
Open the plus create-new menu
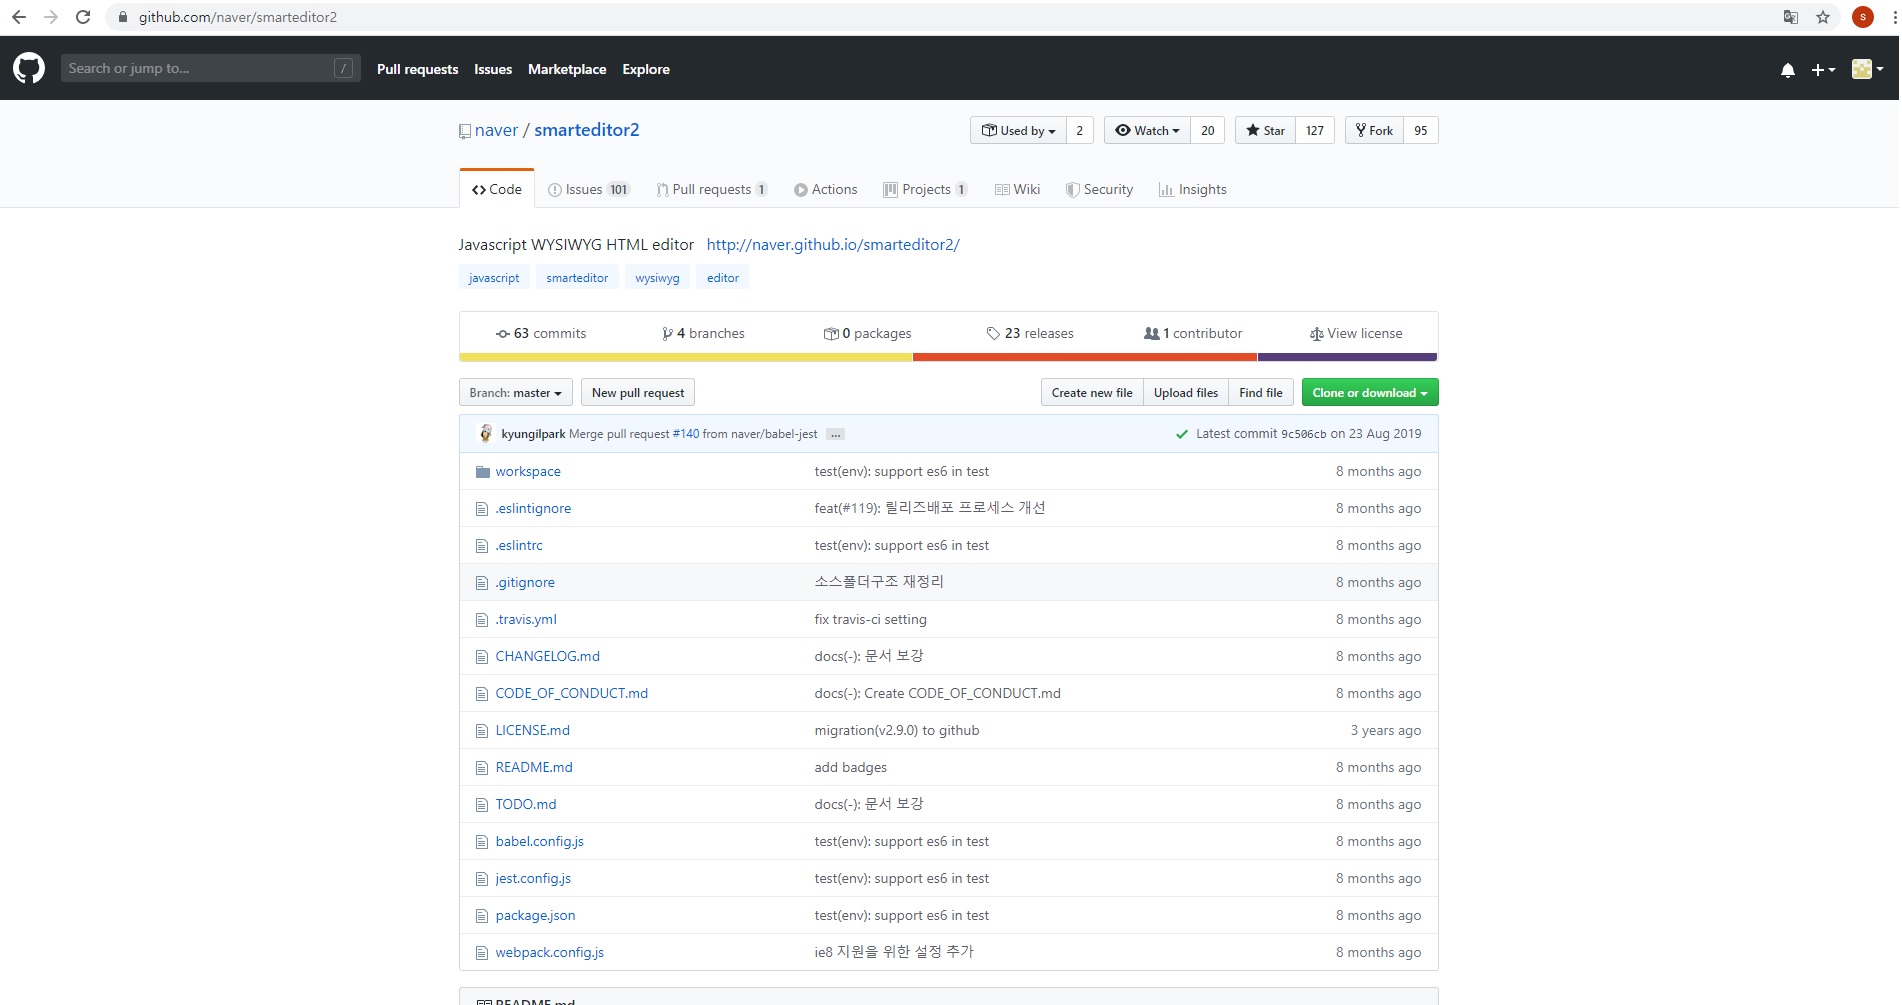[x=1823, y=70]
